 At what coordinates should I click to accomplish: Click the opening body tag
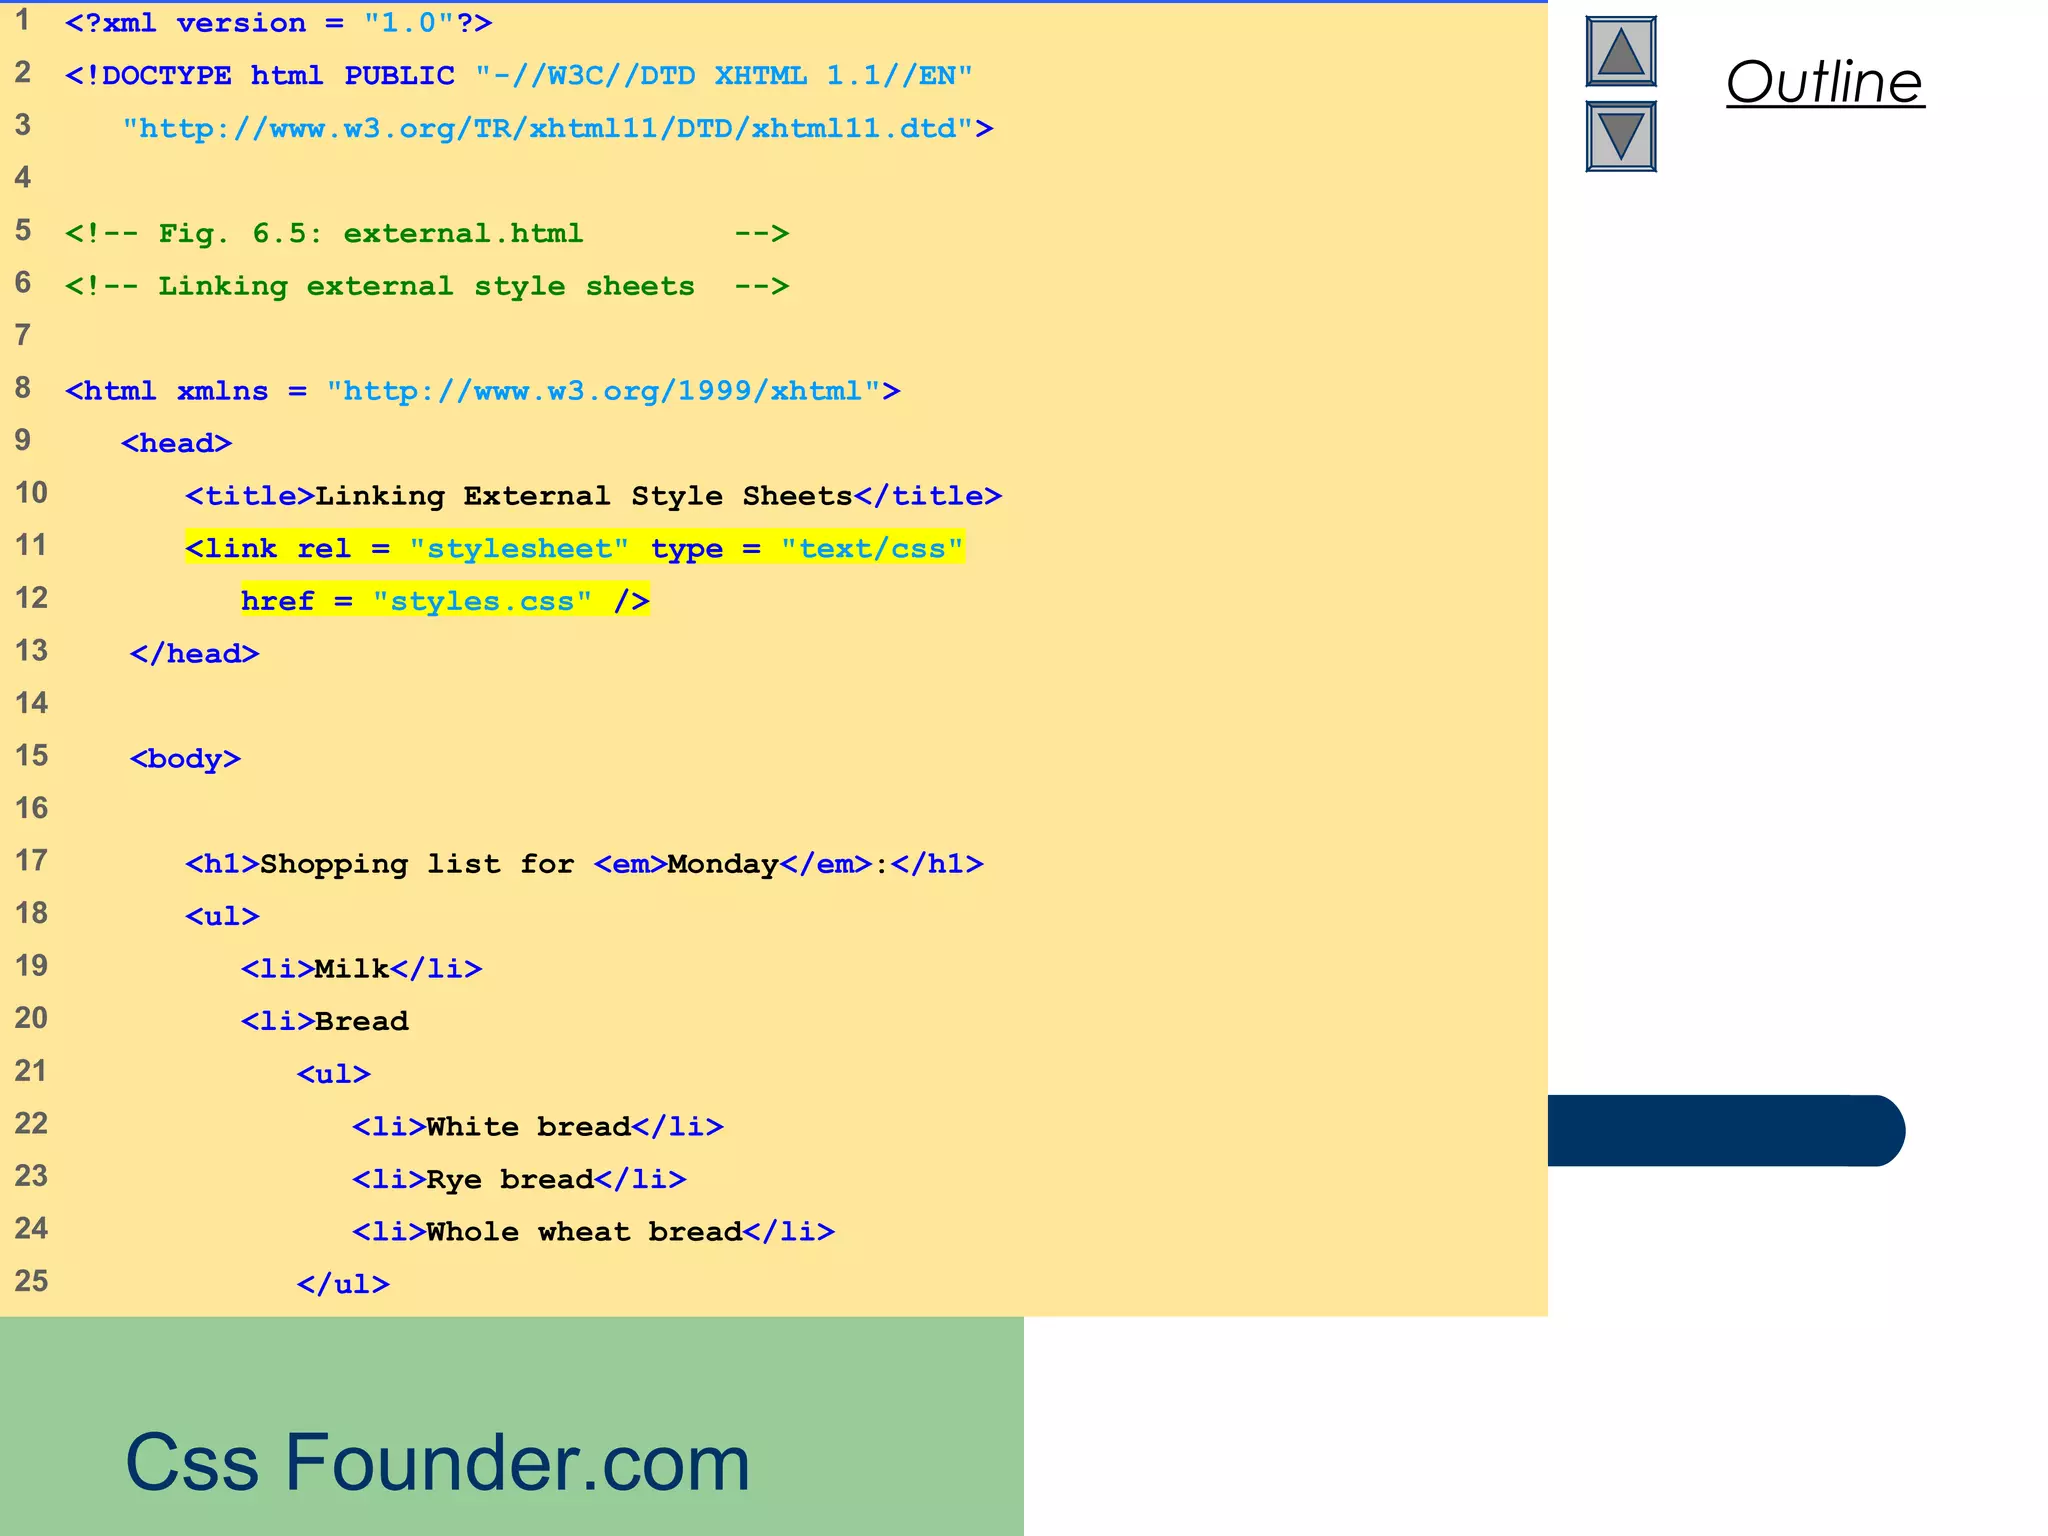click(x=186, y=759)
